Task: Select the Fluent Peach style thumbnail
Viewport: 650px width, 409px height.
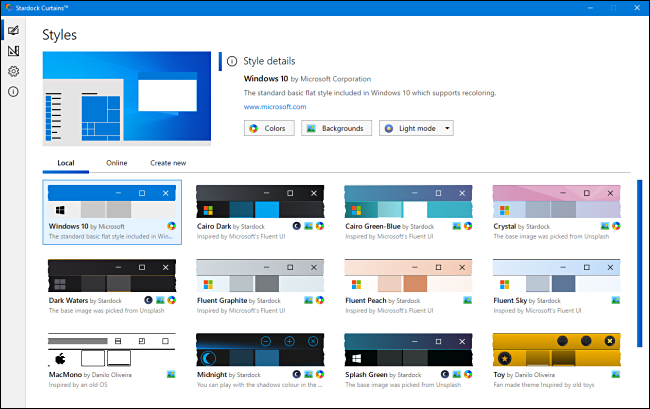Action: [410, 275]
